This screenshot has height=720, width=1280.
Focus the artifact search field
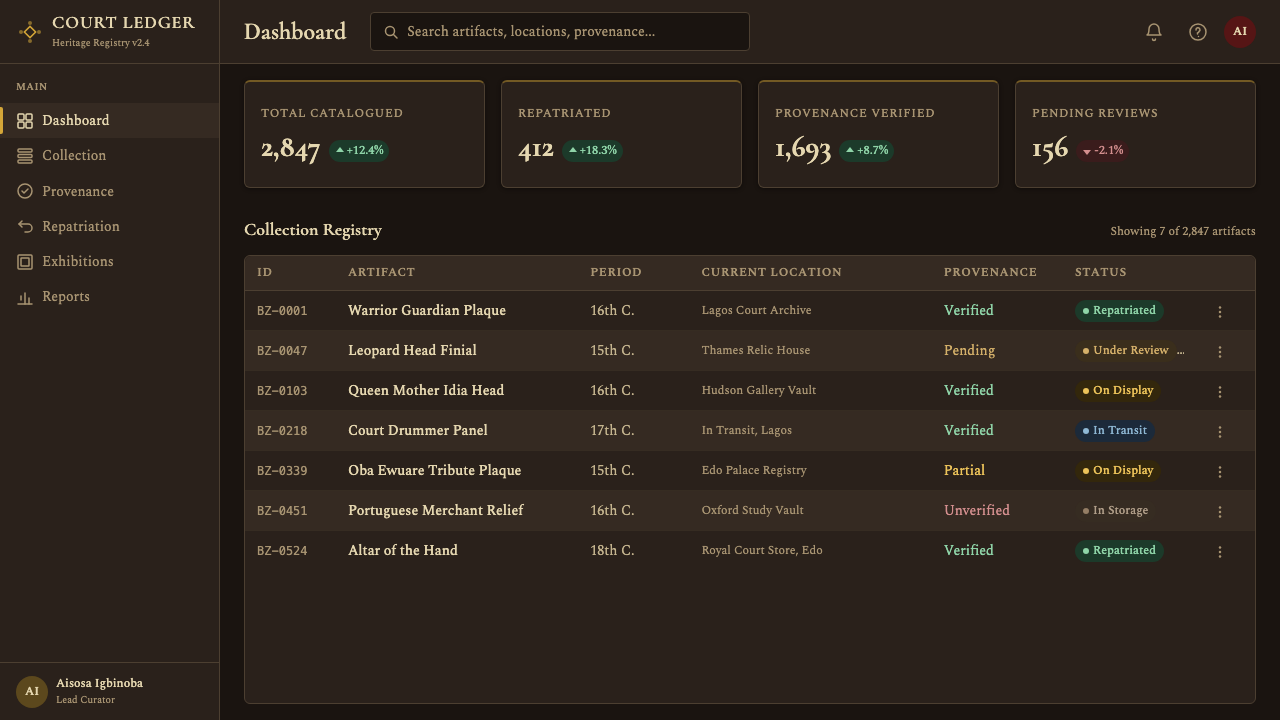(560, 32)
